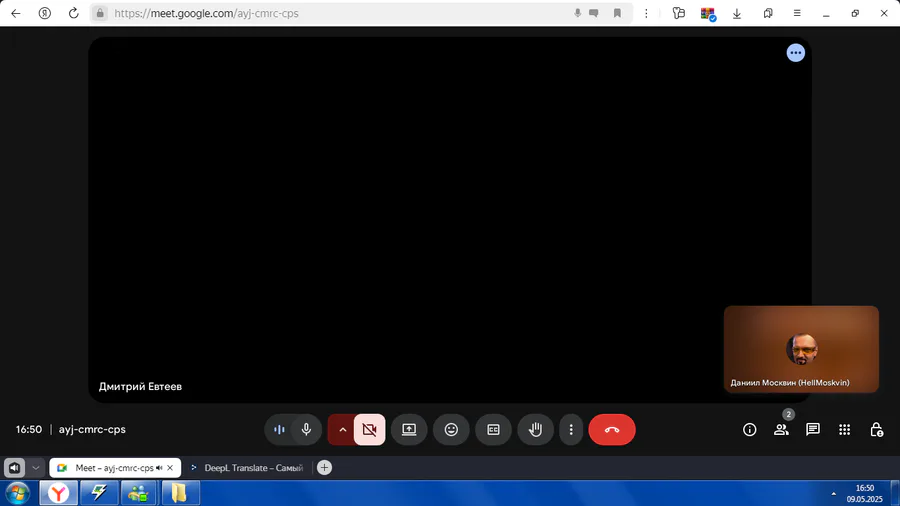Open the users app in taskbar
Viewport: 900px width, 506px height.
pos(138,493)
